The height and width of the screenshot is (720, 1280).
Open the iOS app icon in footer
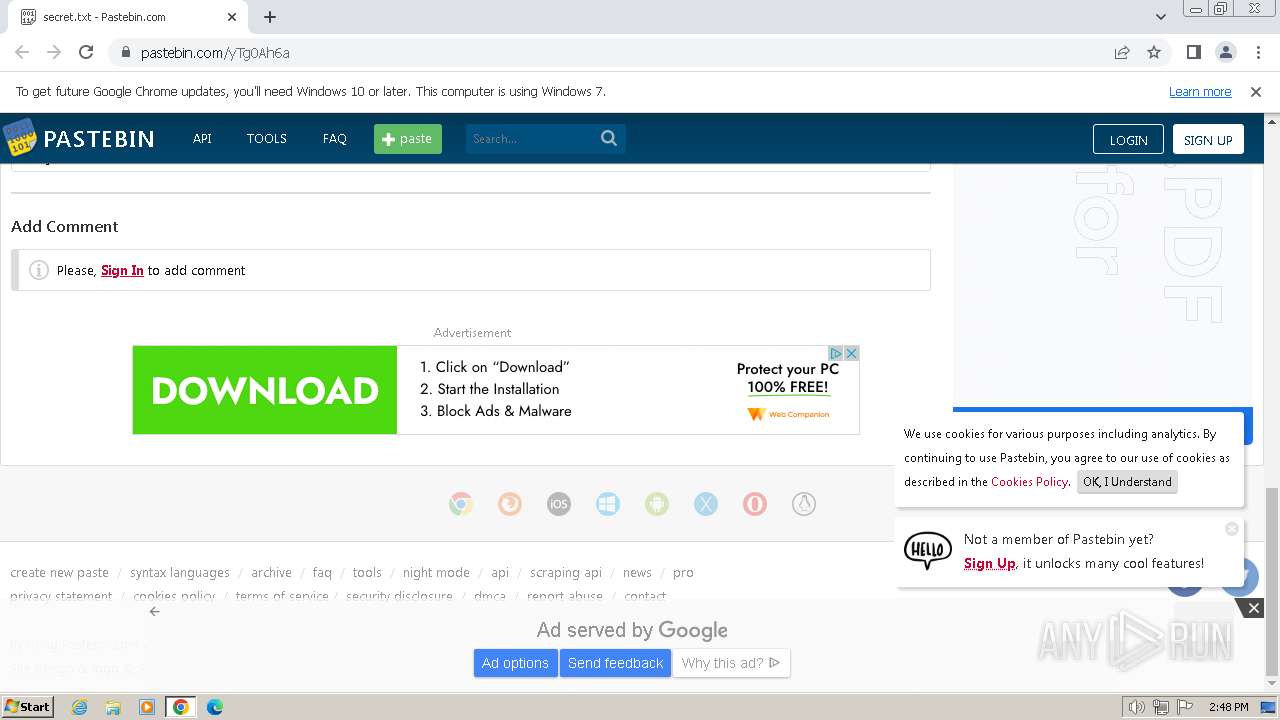[559, 504]
